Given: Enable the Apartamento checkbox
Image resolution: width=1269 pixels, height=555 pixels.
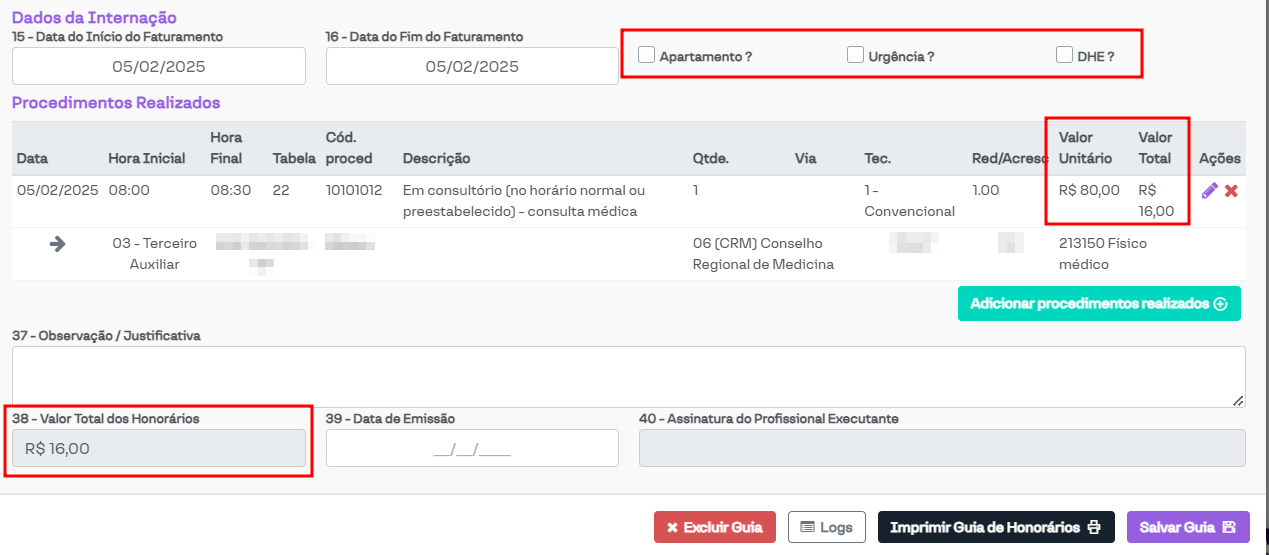Looking at the screenshot, I should (x=647, y=55).
